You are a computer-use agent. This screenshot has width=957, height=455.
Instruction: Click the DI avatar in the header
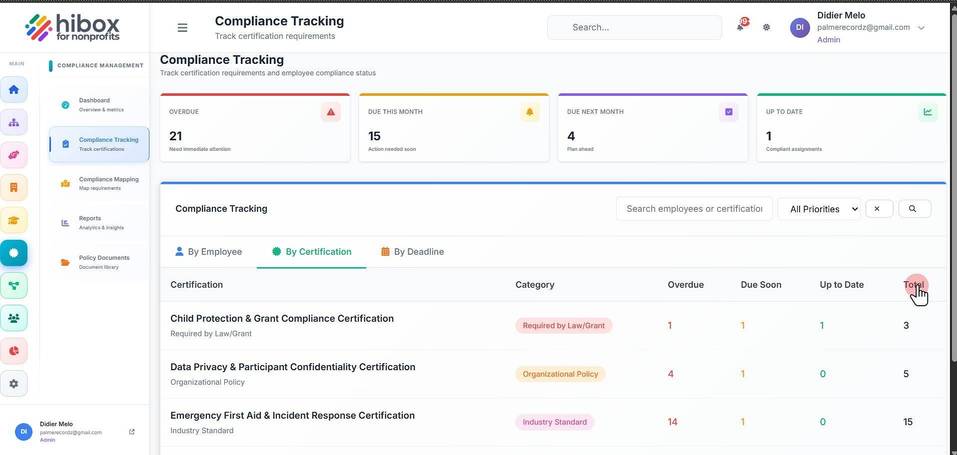click(x=800, y=27)
